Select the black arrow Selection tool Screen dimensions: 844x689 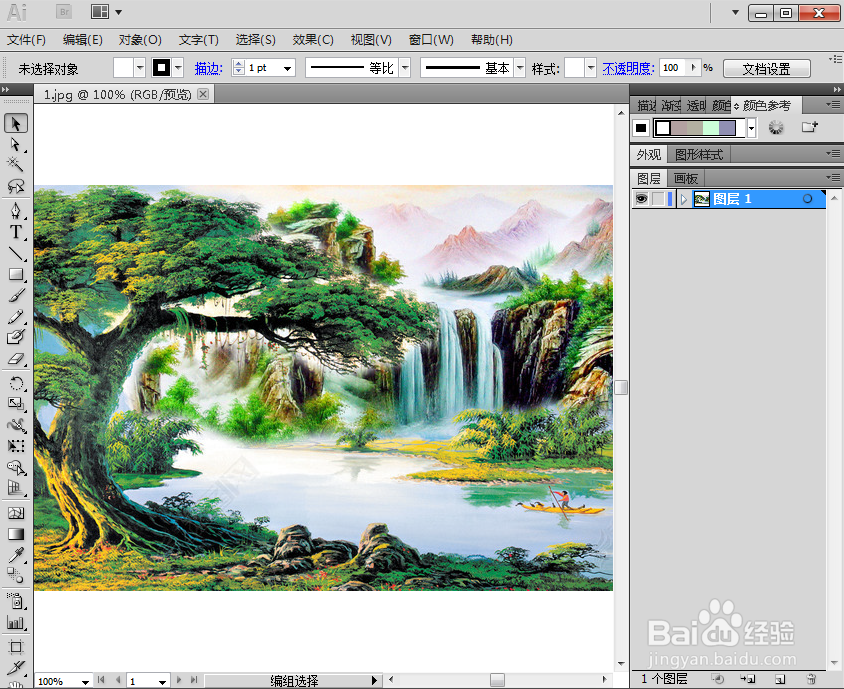tap(16, 124)
